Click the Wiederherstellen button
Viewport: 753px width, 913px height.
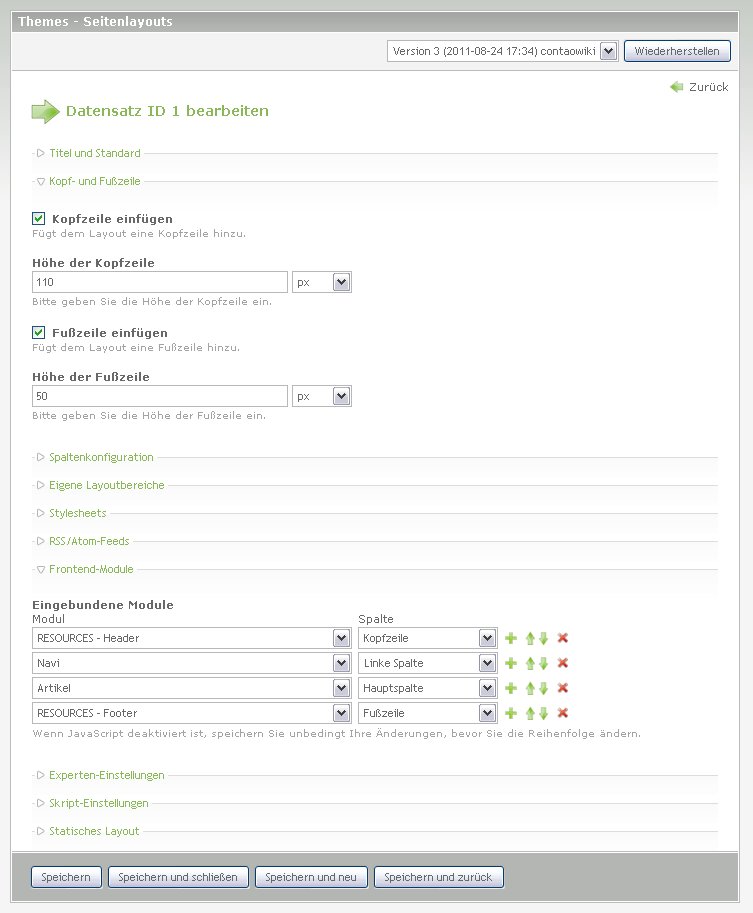click(677, 51)
